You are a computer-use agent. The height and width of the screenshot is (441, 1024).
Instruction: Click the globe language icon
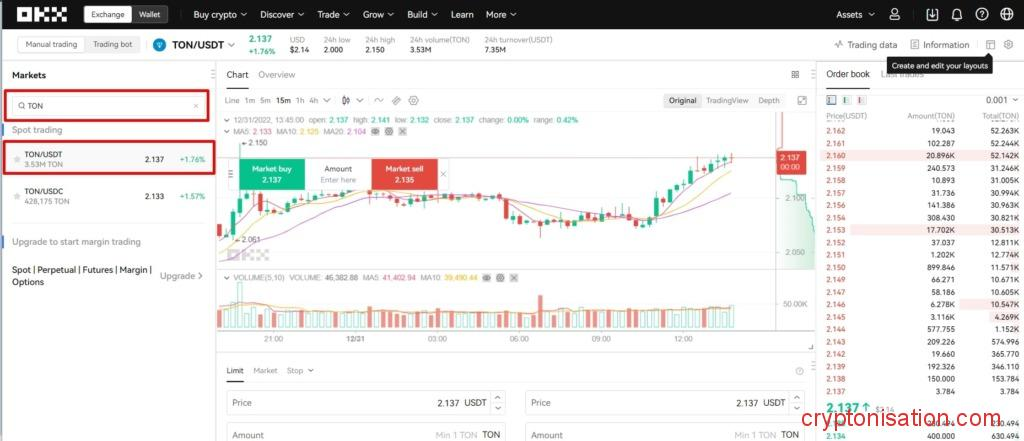(1006, 15)
